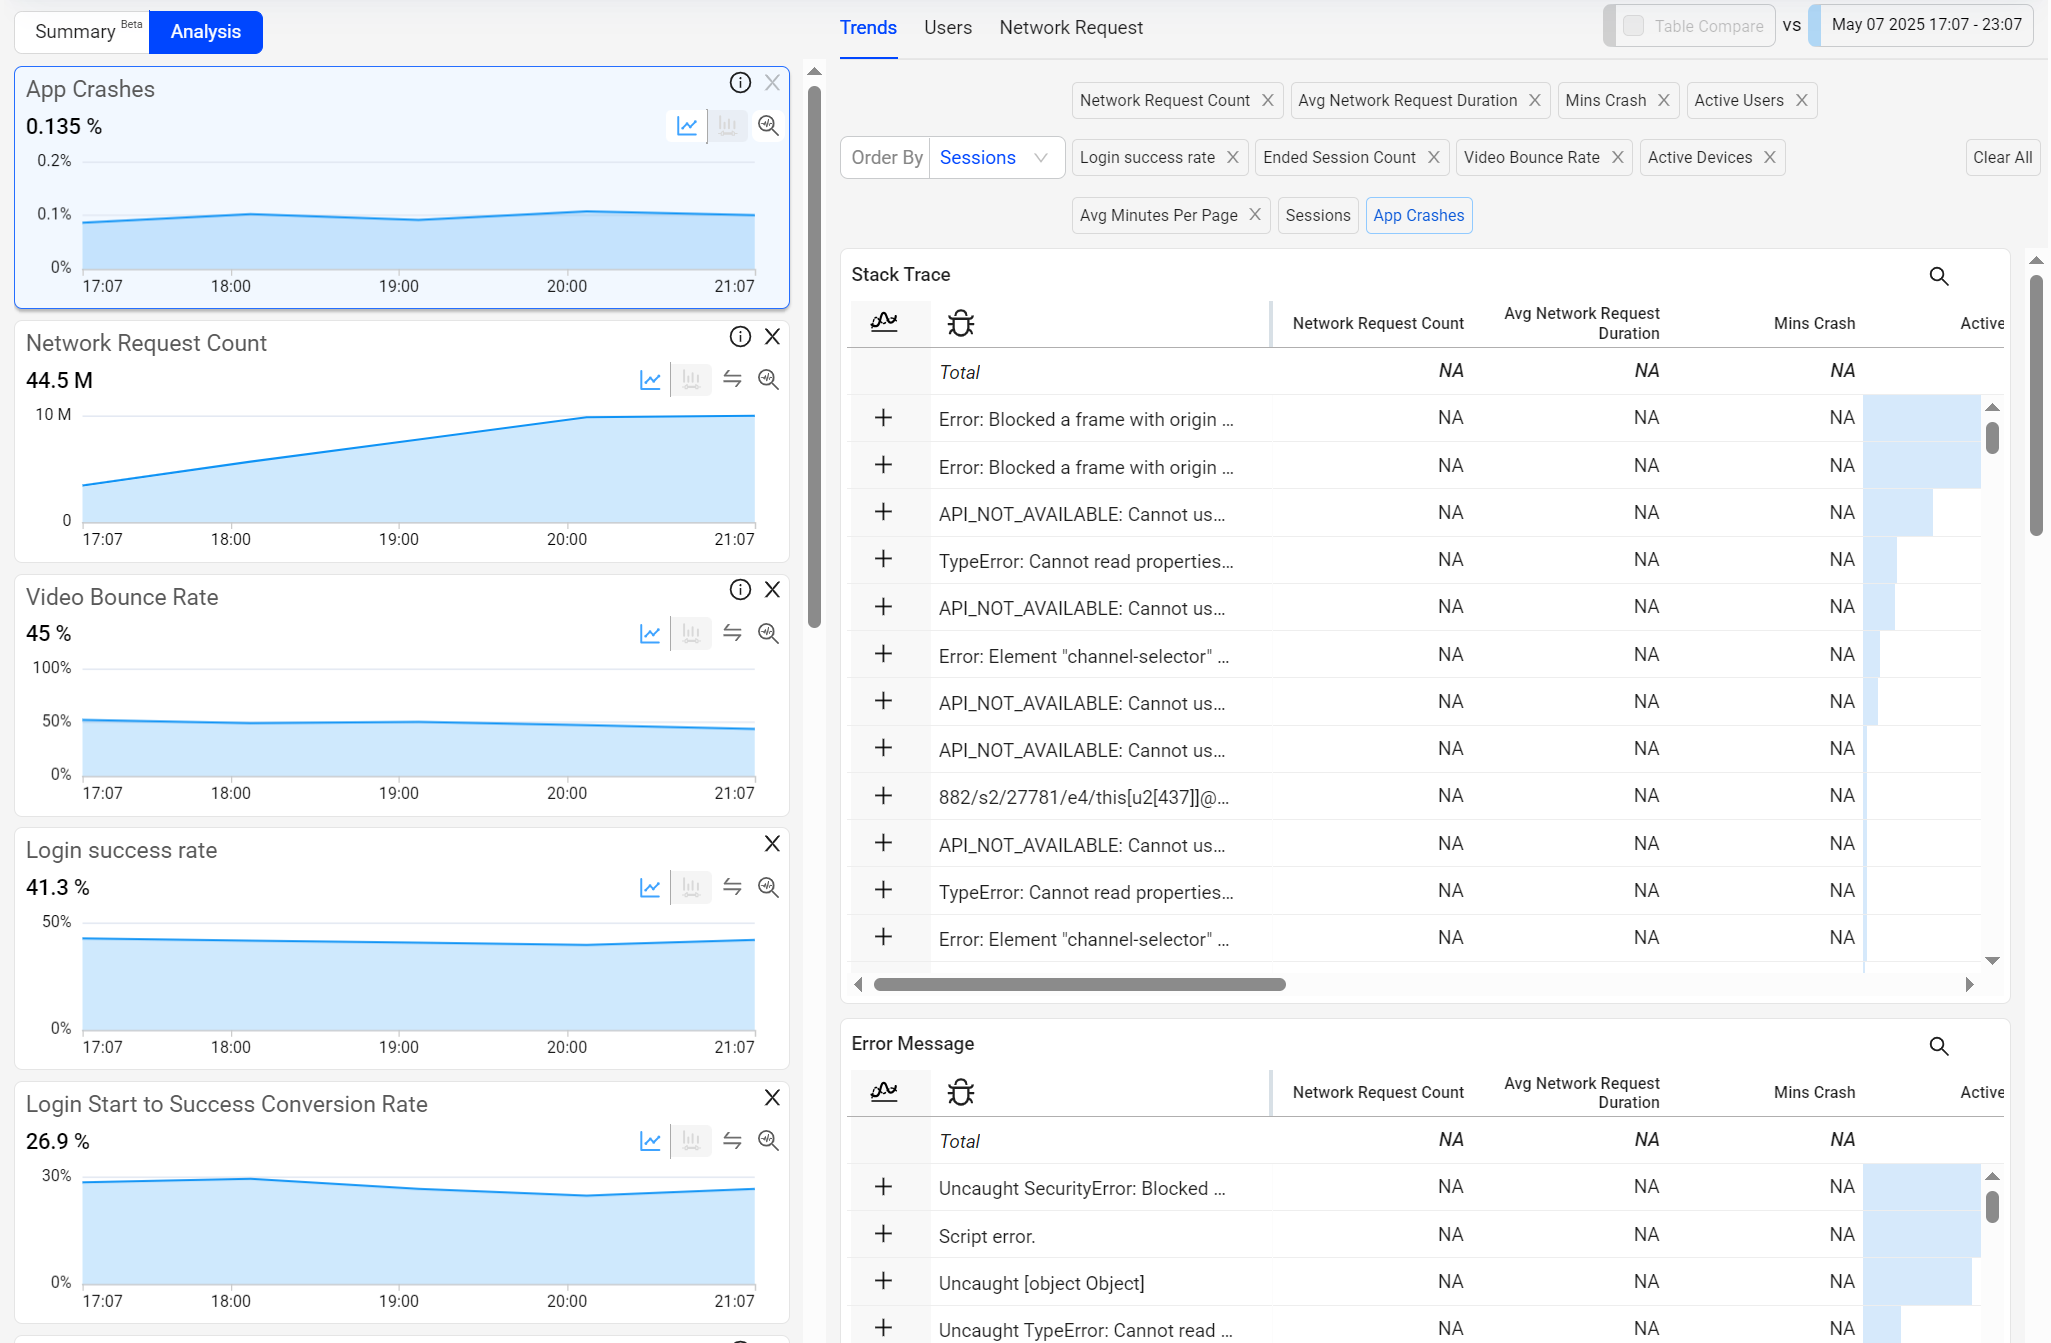2051x1343 pixels.
Task: Switch to the Users tab
Action: tap(947, 28)
